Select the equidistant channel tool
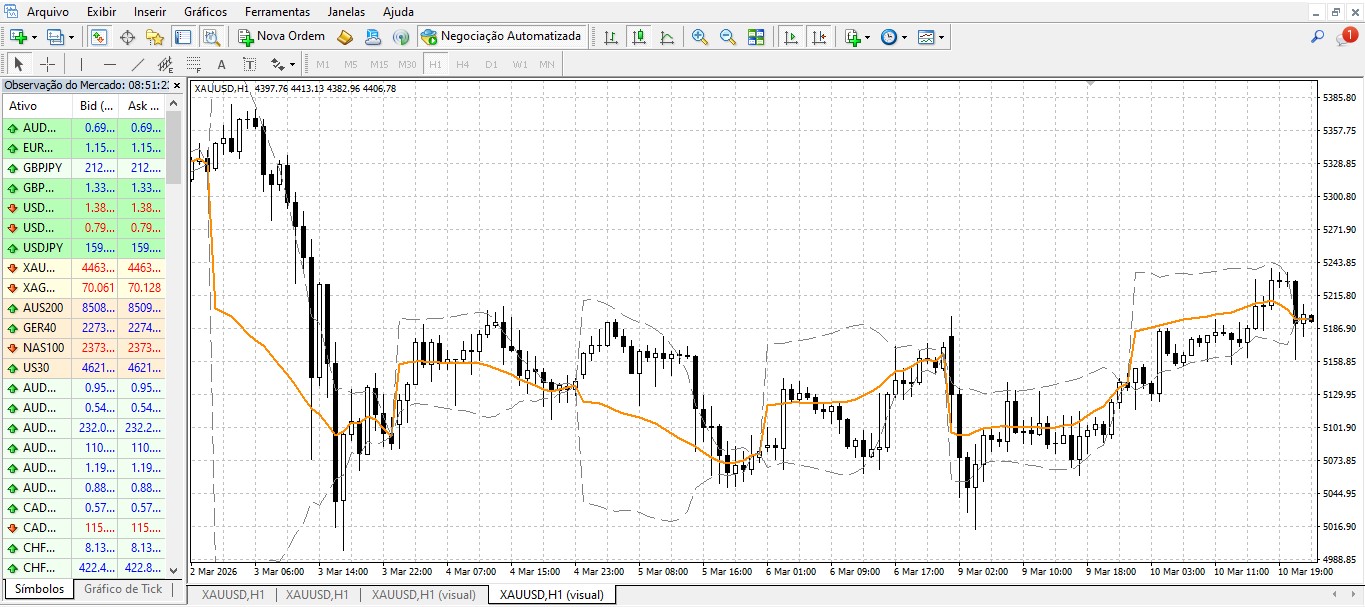The height and width of the screenshot is (607, 1365). click(166, 64)
